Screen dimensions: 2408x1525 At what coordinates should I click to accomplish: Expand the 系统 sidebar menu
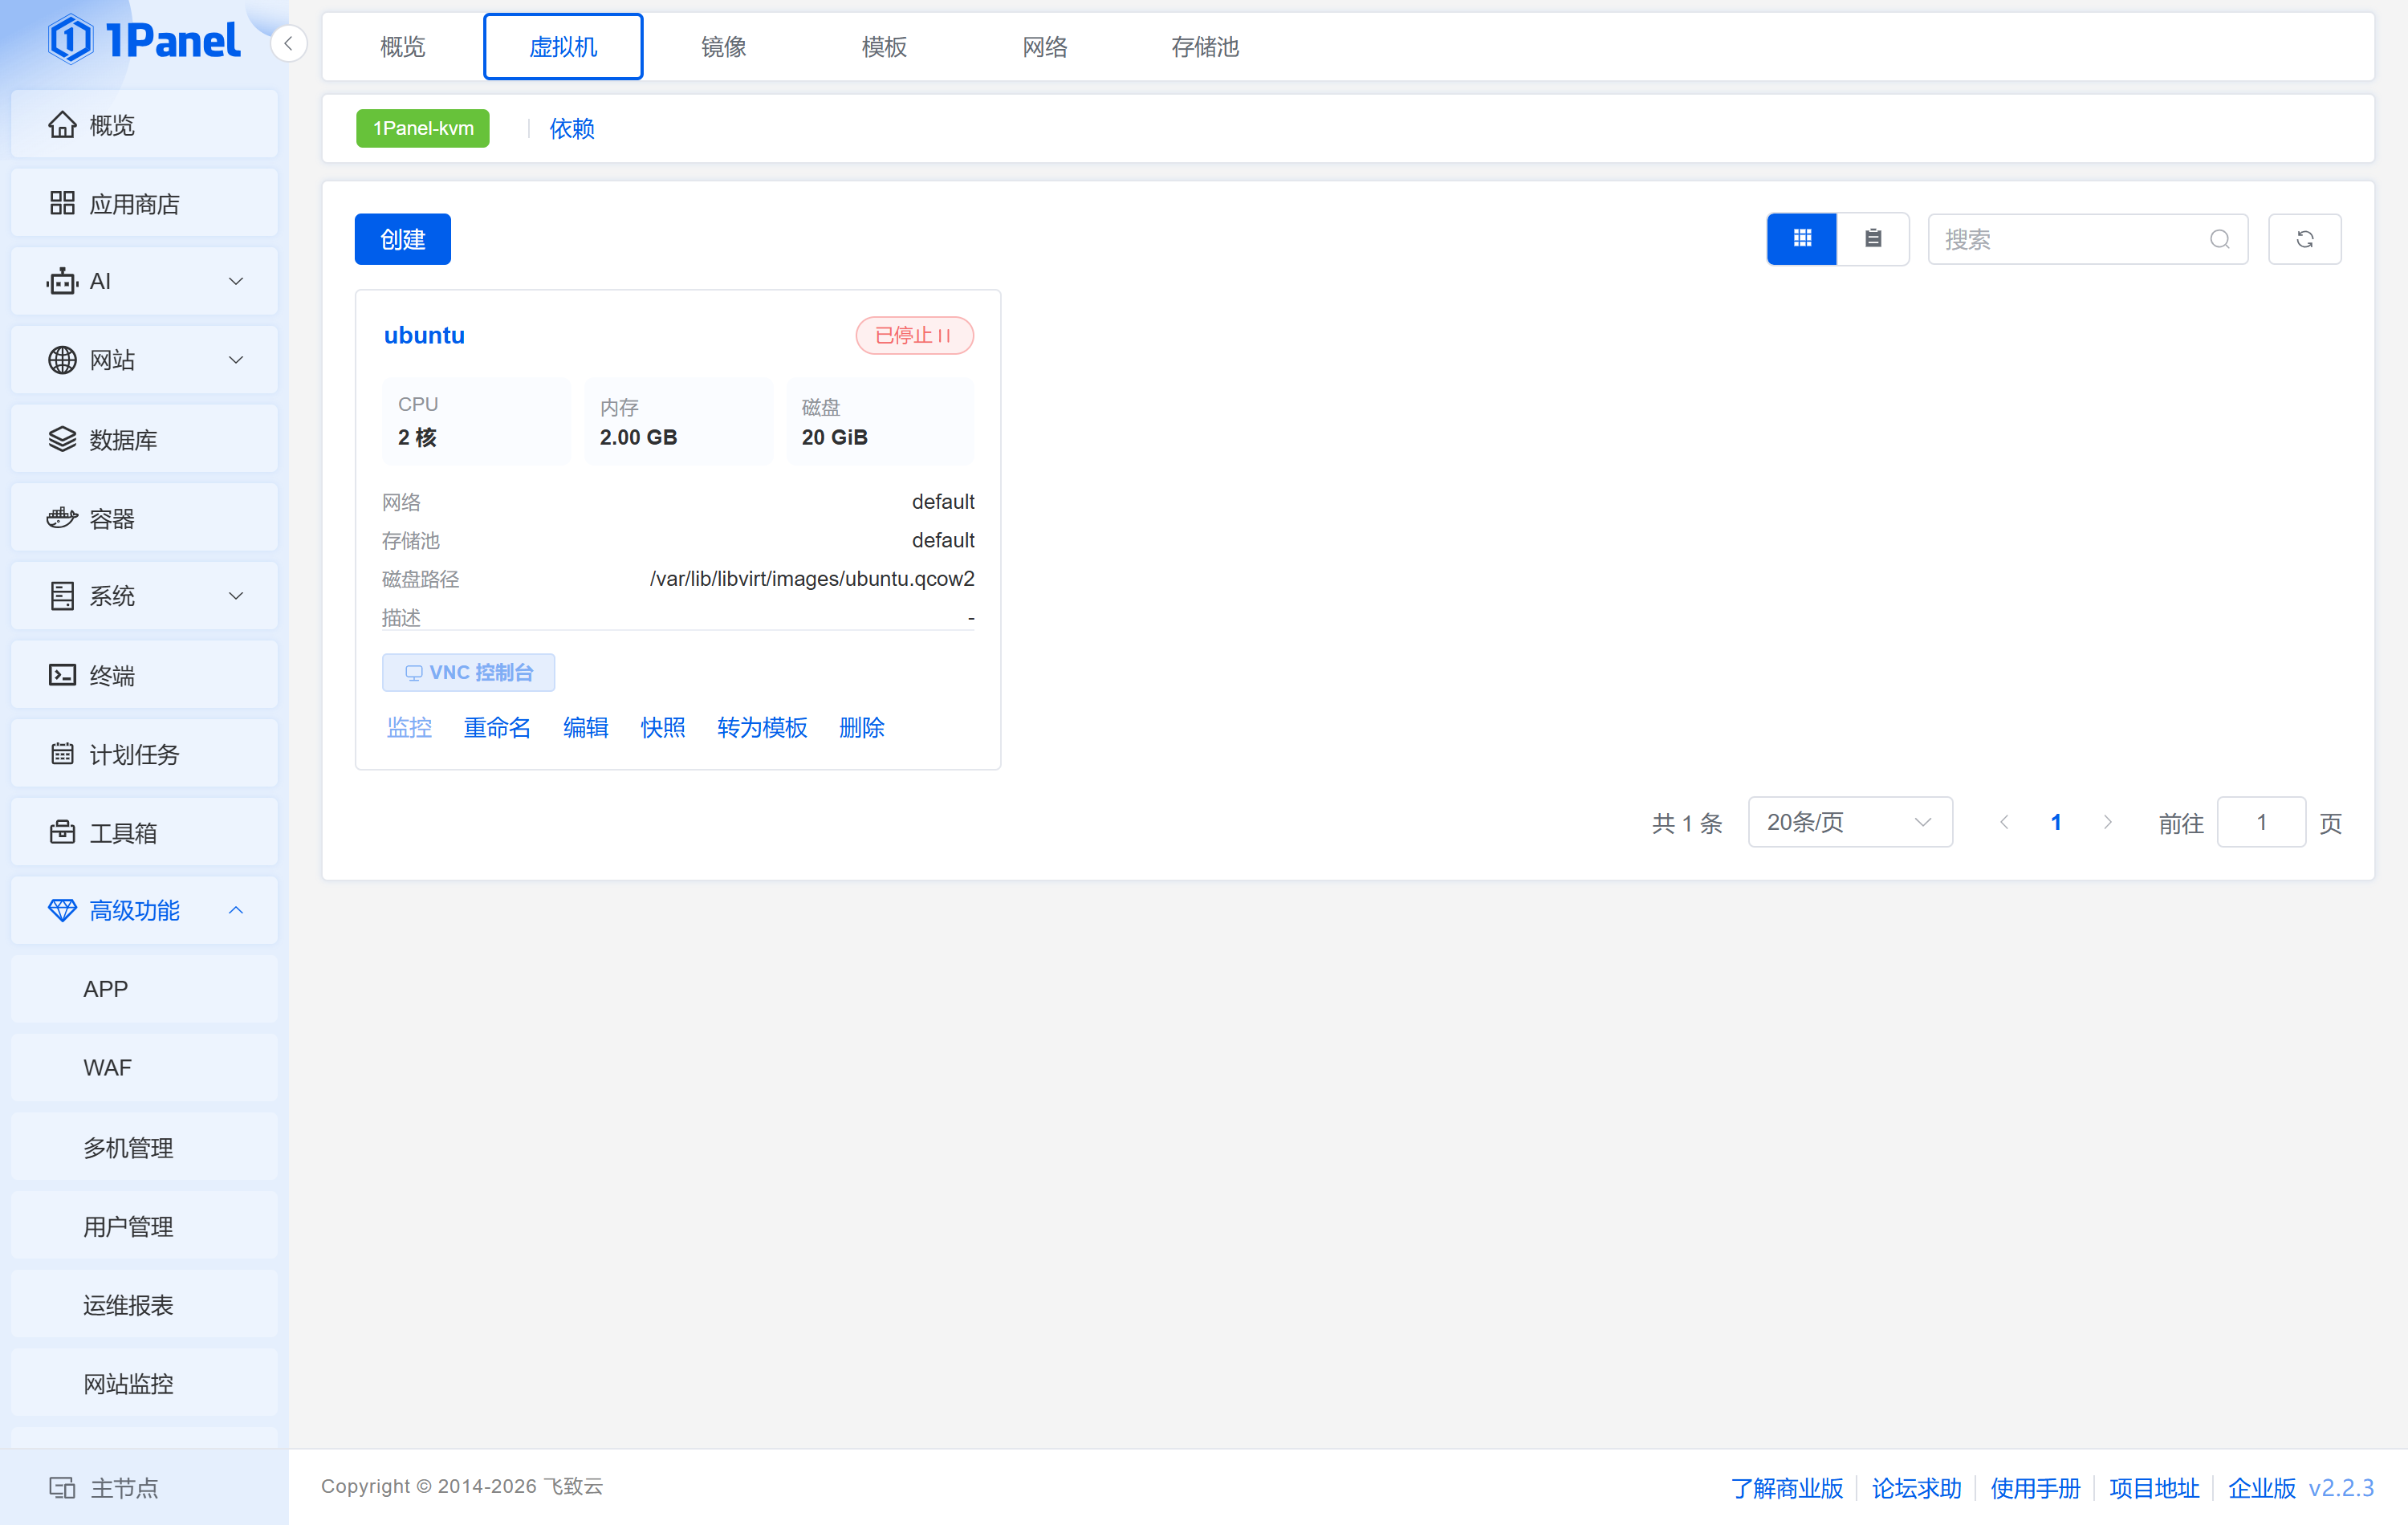coord(144,596)
